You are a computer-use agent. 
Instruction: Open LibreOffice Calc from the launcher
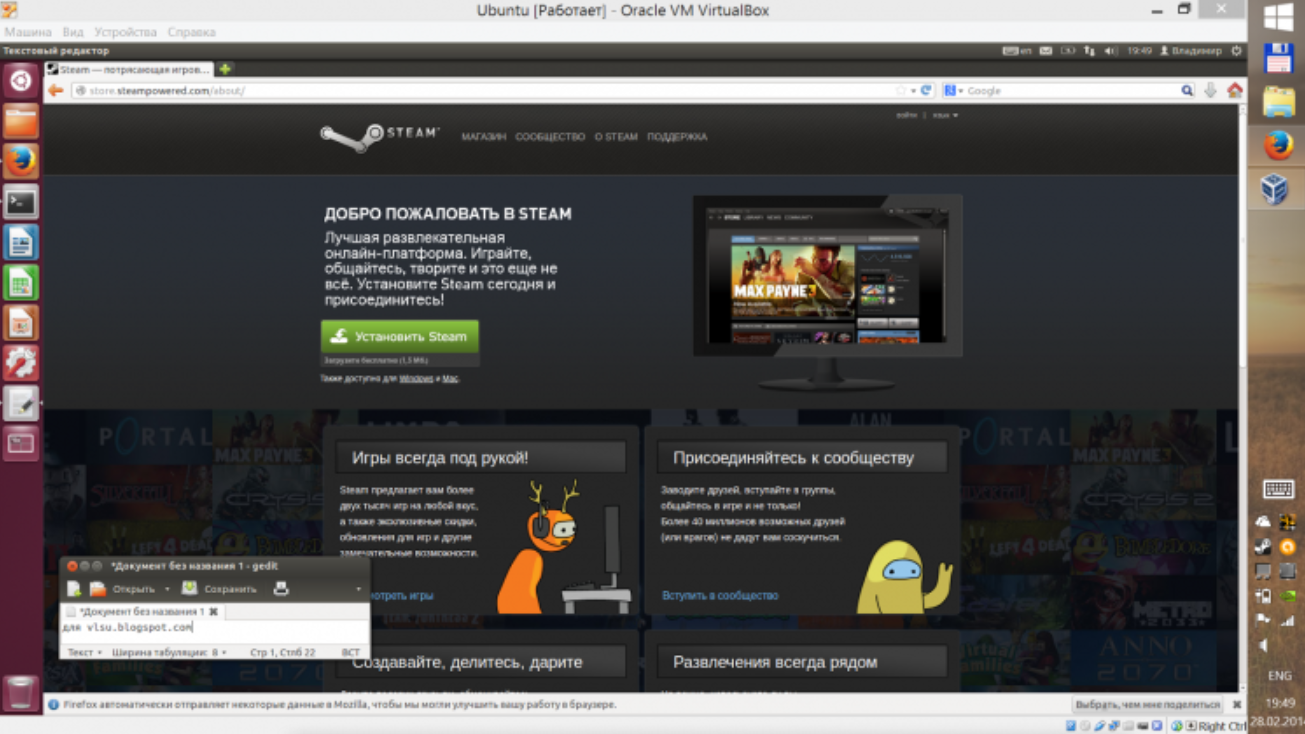[20, 283]
